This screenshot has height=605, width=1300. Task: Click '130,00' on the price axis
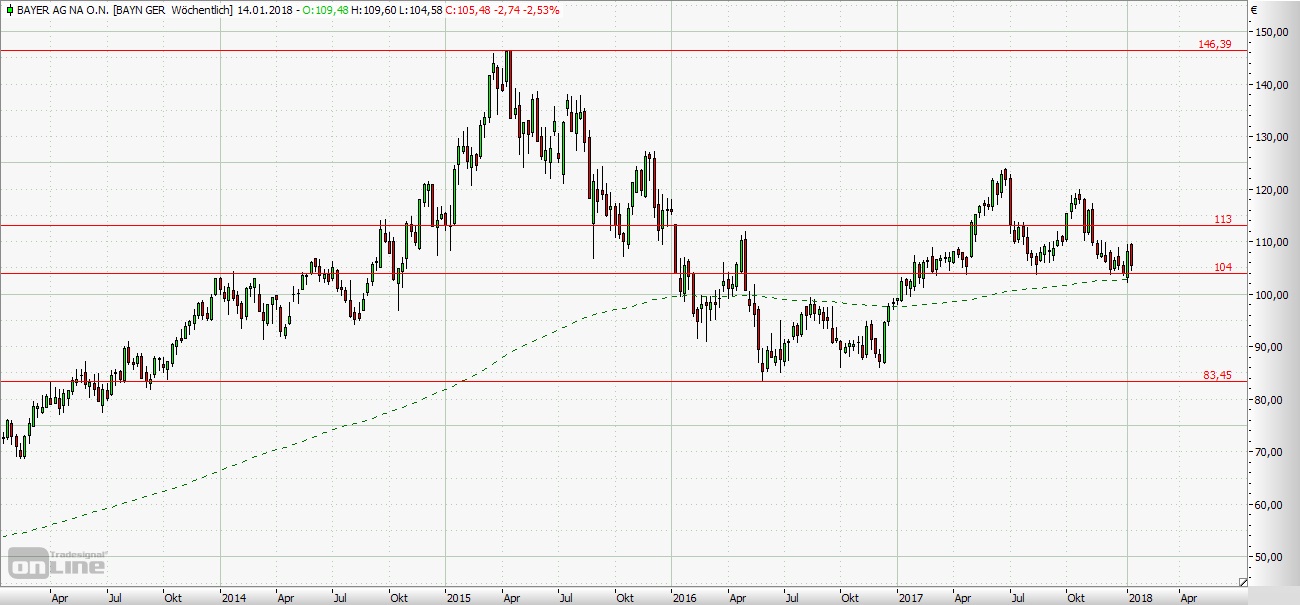[1270, 137]
